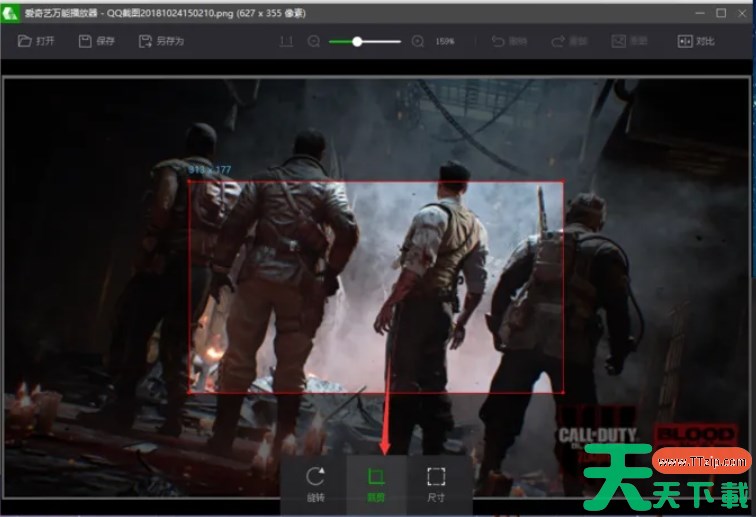Click the 159% zoom percentage label
Screen dimensions: 756x517
444,42
